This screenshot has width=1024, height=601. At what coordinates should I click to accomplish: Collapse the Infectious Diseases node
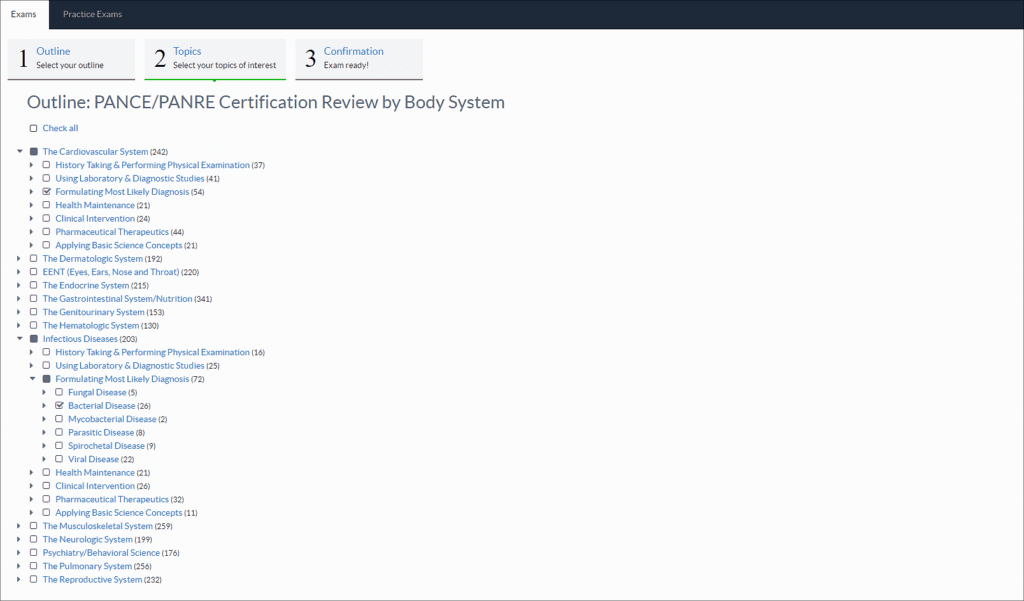pos(20,338)
